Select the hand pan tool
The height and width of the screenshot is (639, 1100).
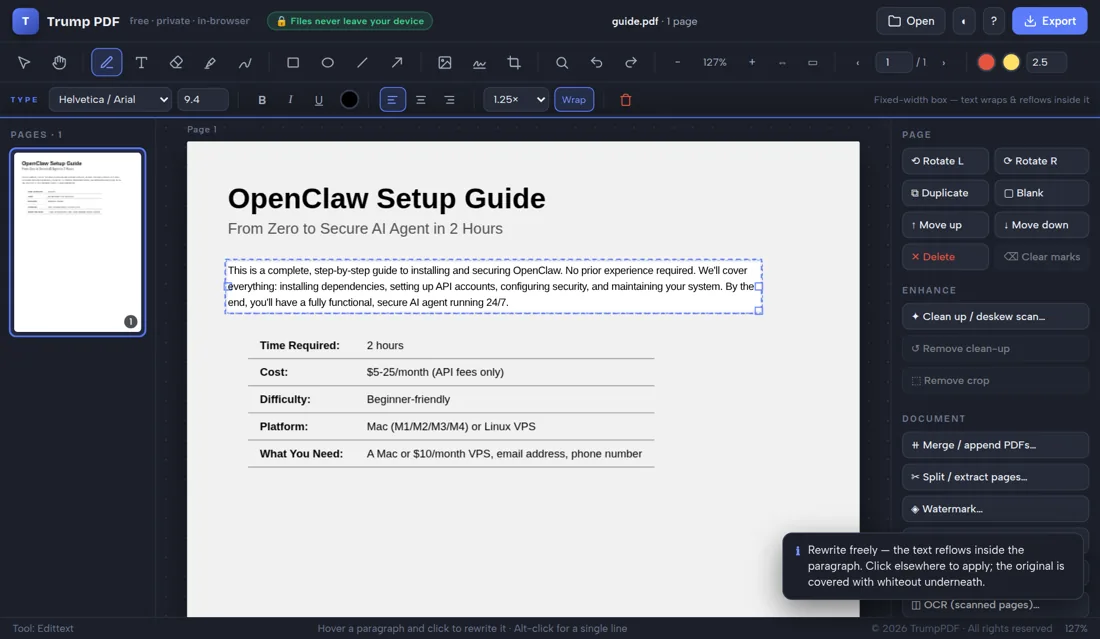point(59,62)
